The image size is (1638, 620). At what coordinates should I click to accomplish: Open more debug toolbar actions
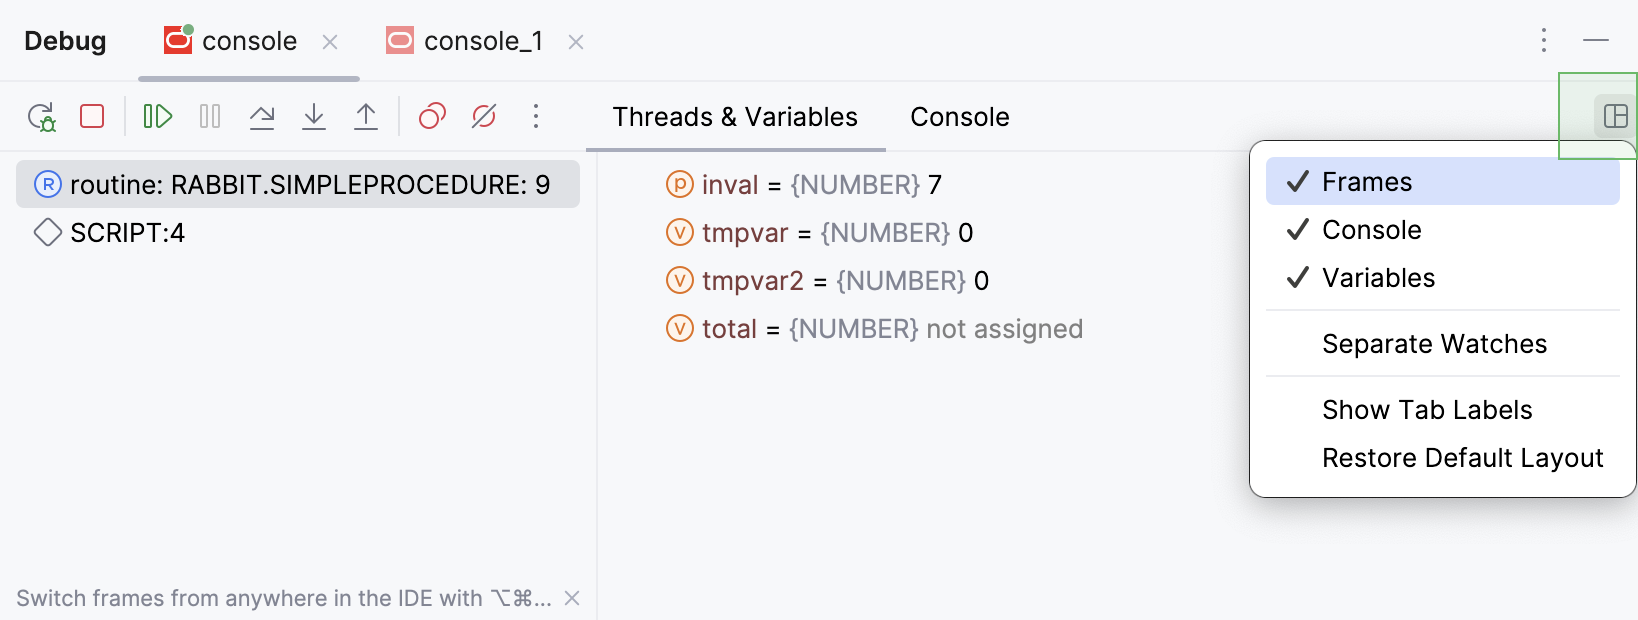tap(536, 117)
